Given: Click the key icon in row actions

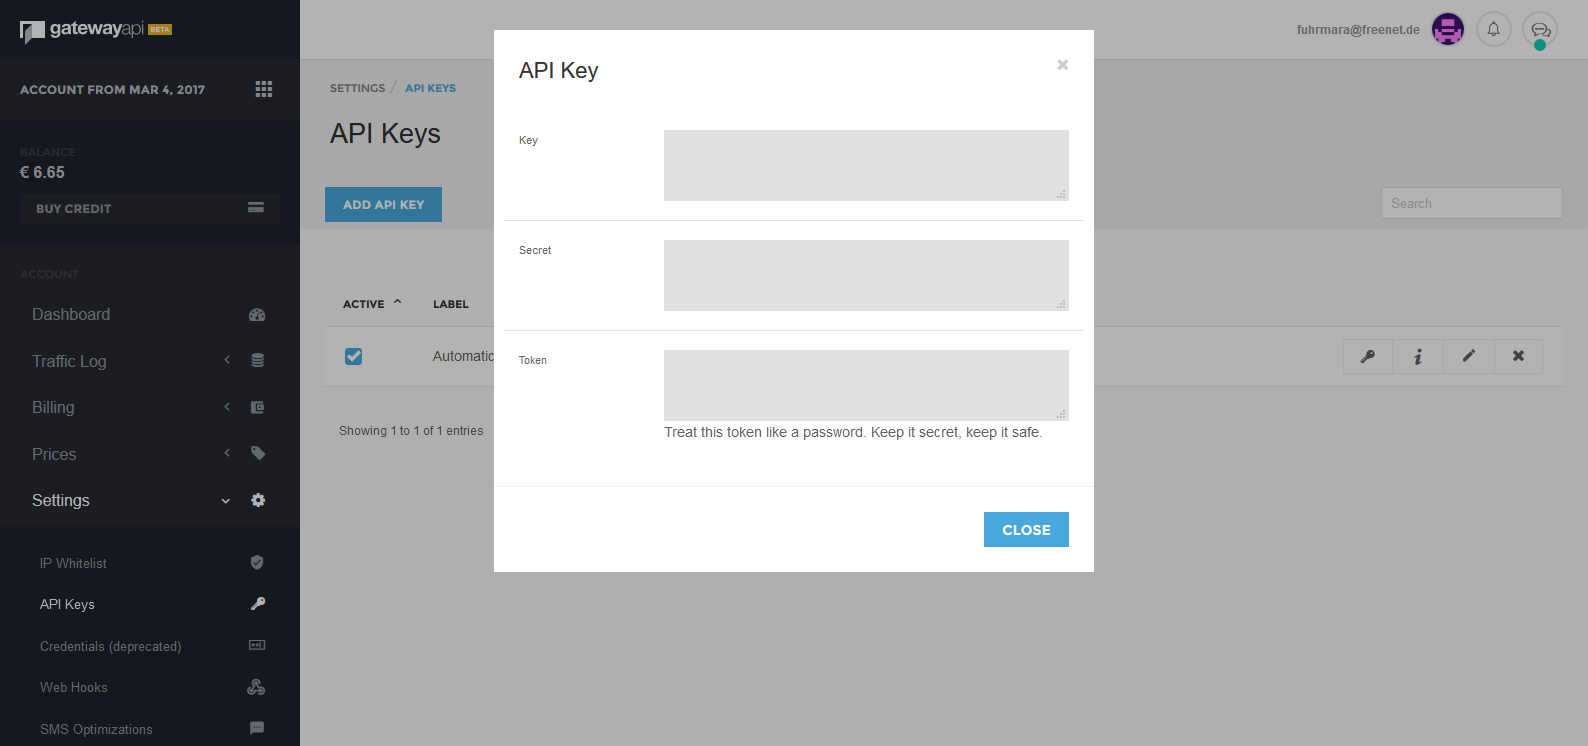Looking at the screenshot, I should [x=1367, y=356].
